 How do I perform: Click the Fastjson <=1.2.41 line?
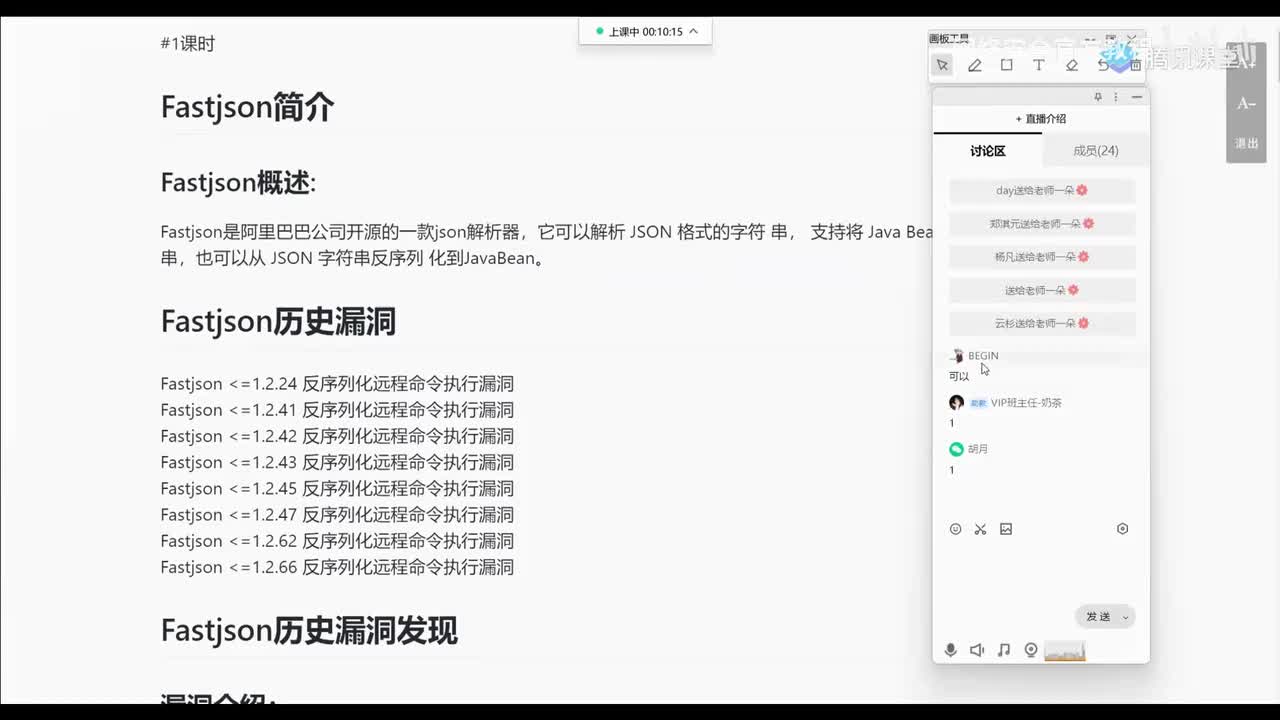click(x=337, y=410)
